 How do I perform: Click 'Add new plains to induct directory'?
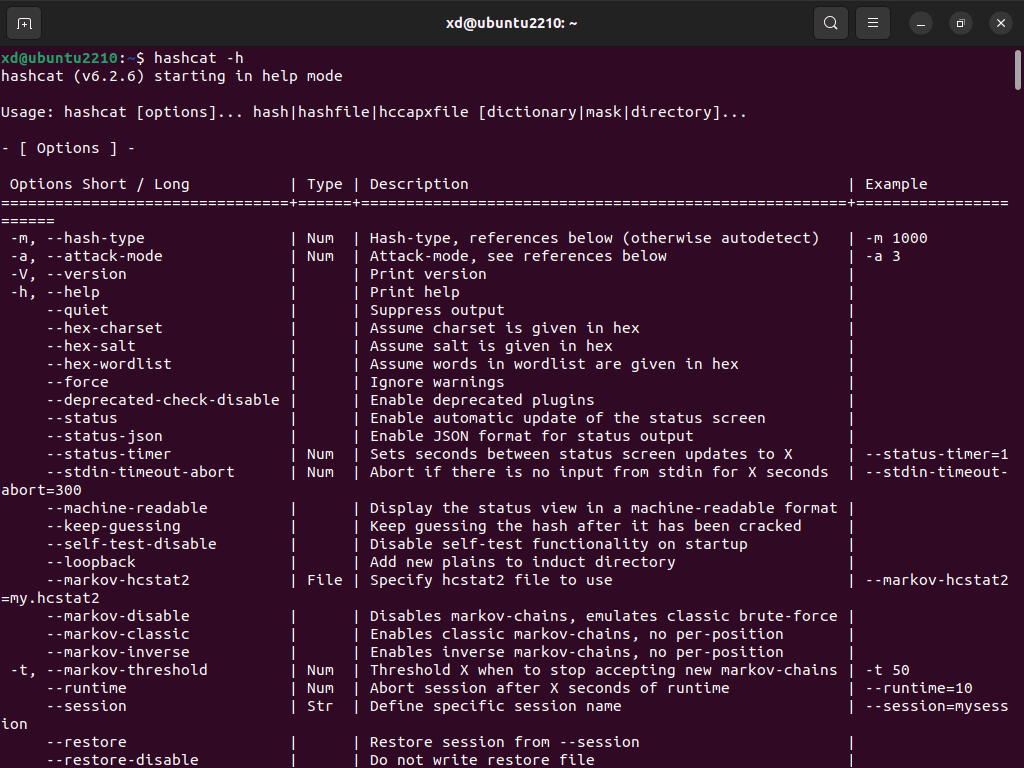point(522,562)
